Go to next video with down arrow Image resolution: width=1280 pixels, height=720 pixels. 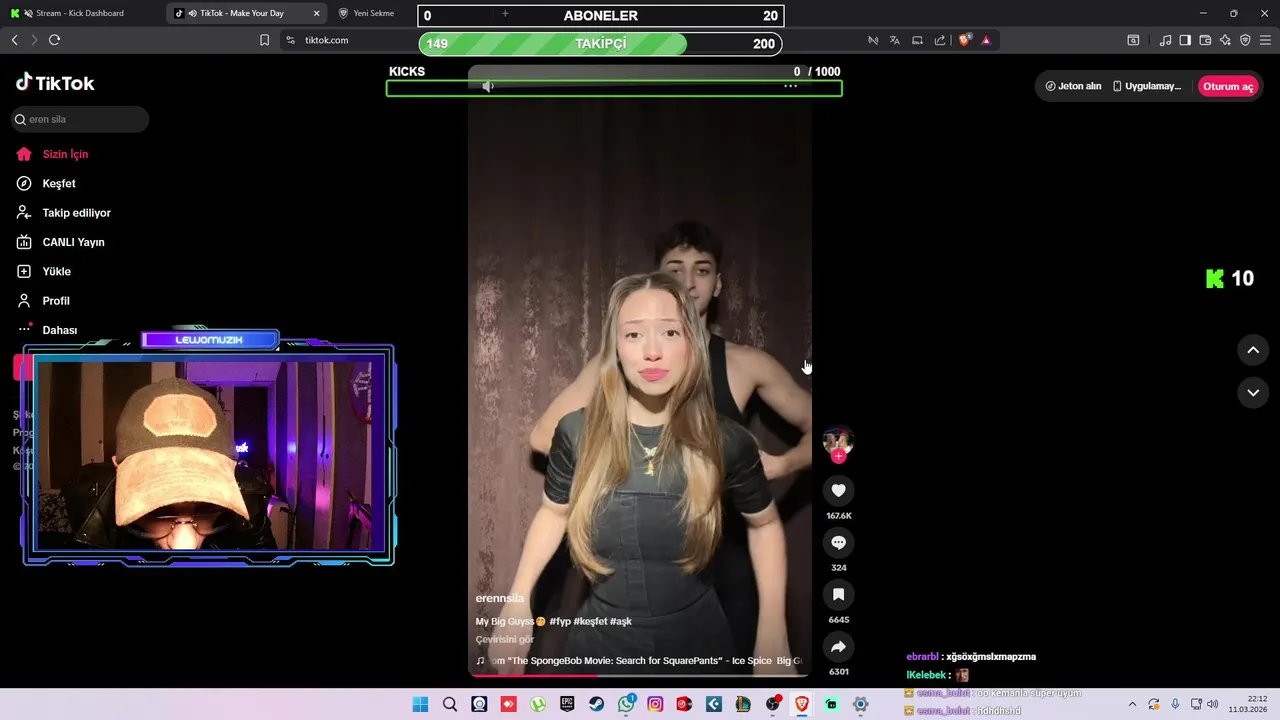coord(1253,393)
